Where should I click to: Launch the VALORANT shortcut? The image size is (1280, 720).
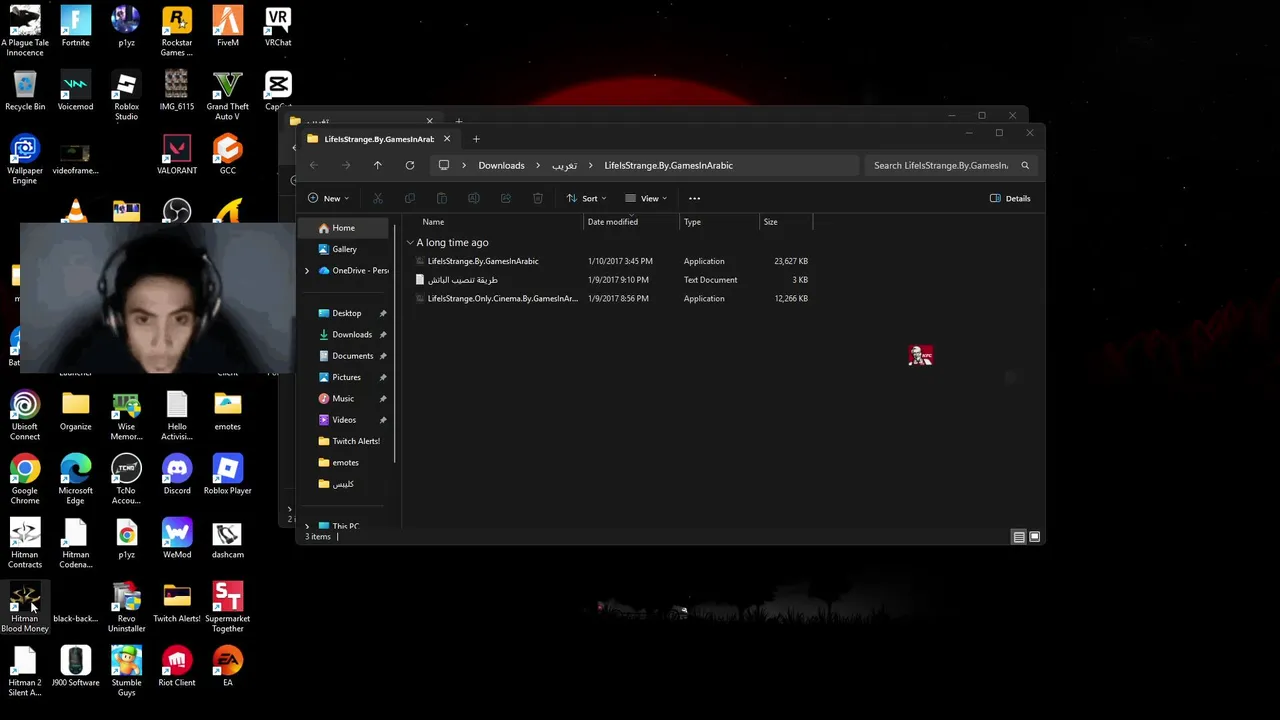[177, 155]
